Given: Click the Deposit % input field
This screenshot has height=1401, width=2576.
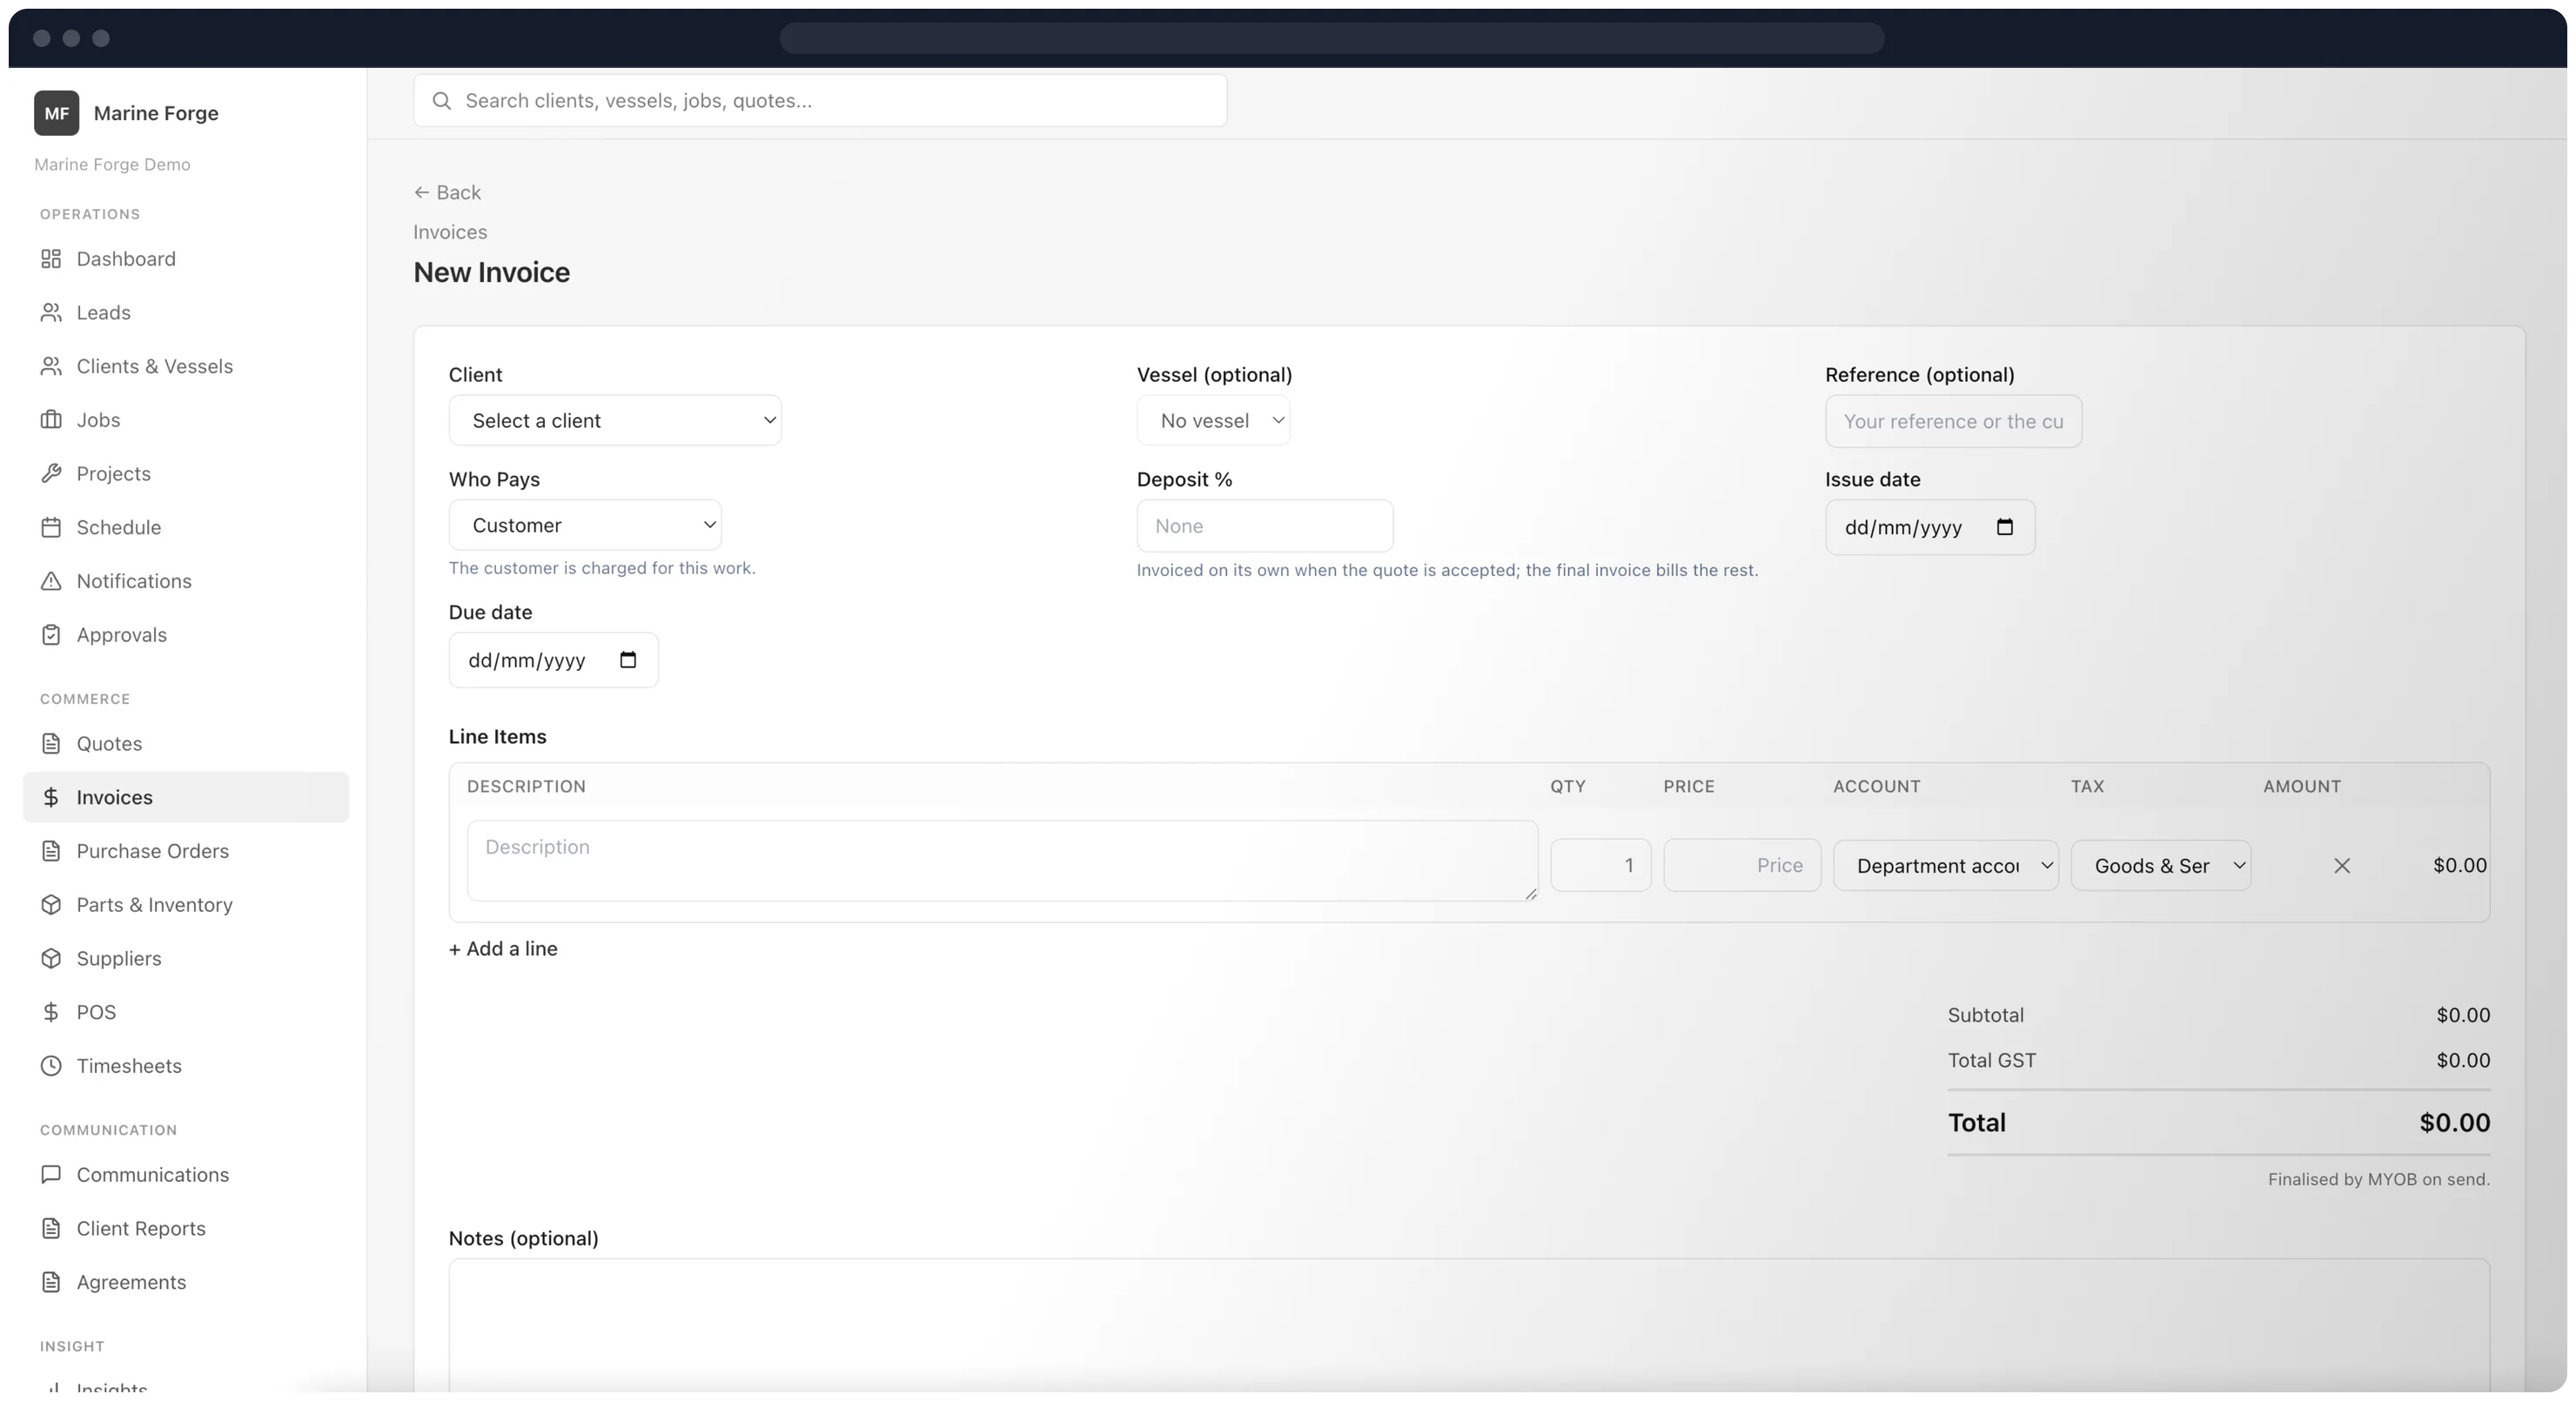Looking at the screenshot, I should click(1264, 526).
